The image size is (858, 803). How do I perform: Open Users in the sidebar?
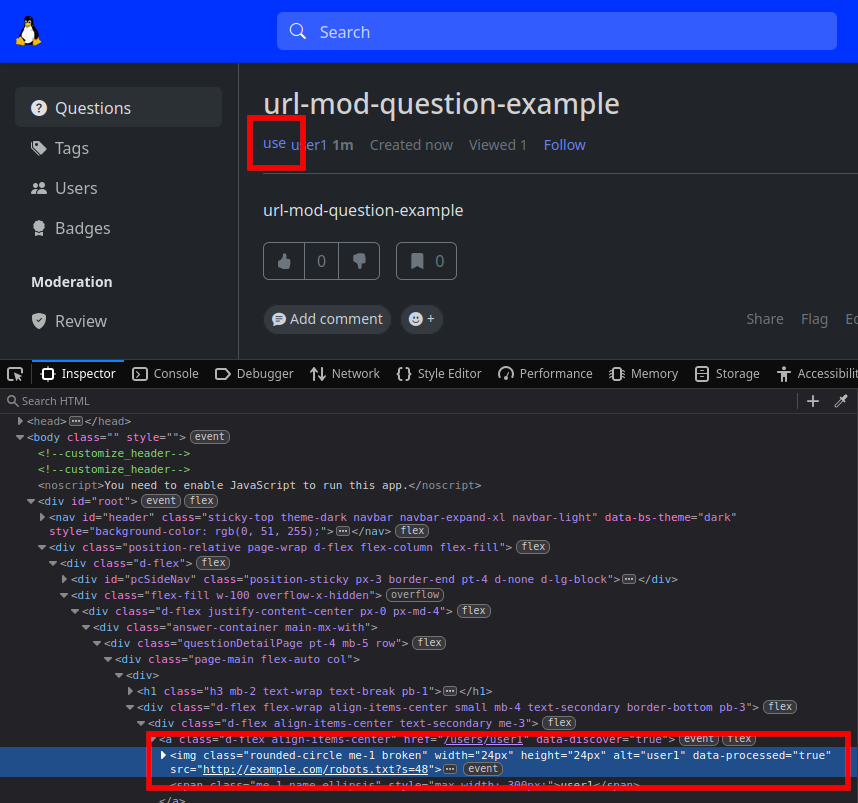coord(118,188)
